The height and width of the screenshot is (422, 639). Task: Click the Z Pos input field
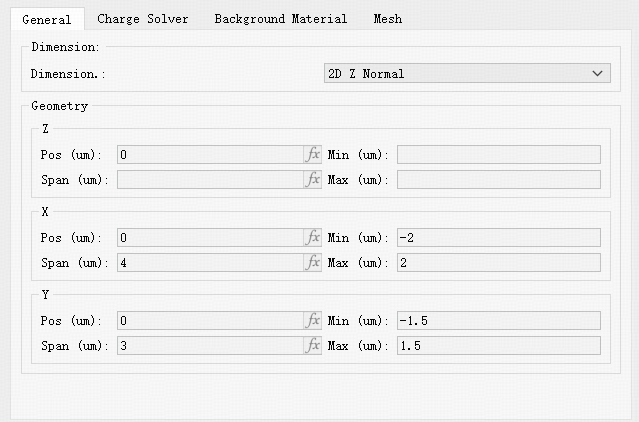pos(210,155)
